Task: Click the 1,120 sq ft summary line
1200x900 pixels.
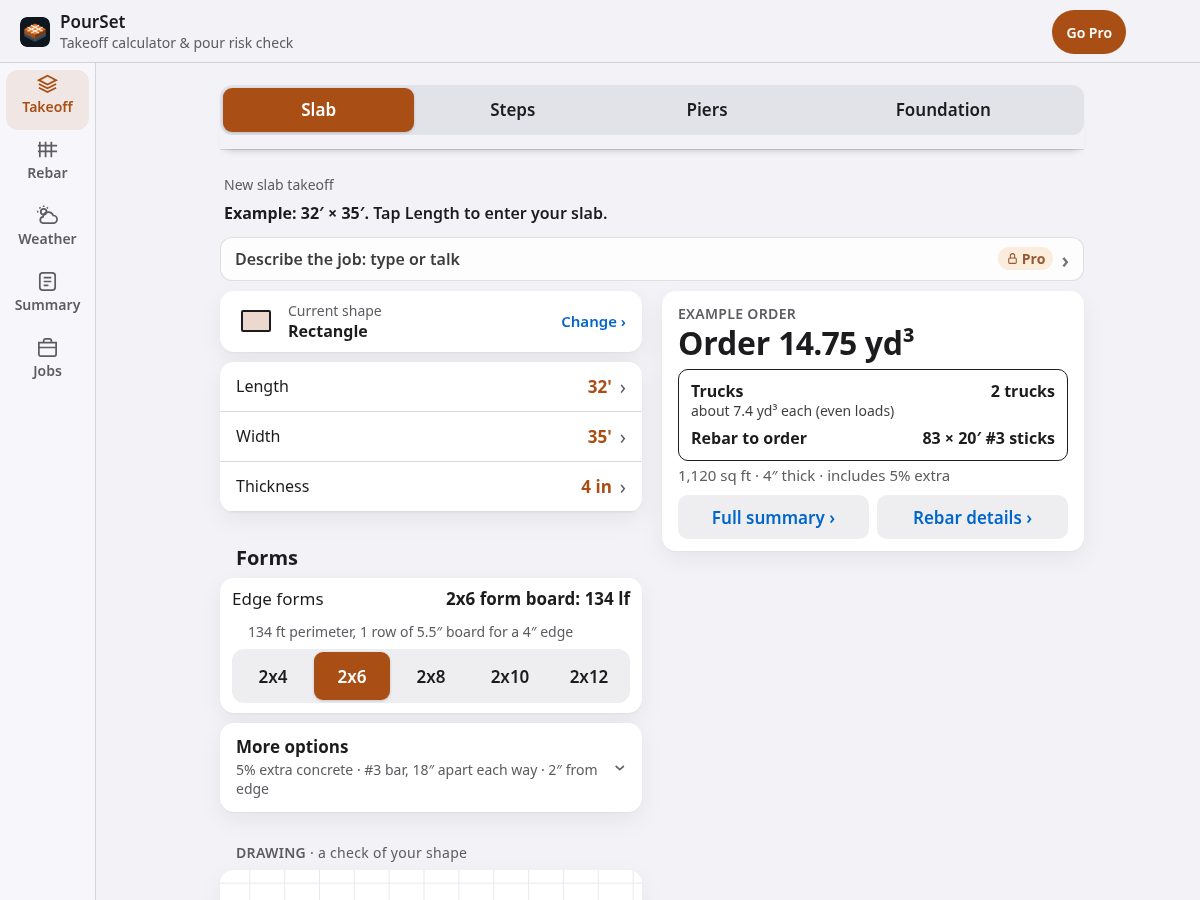Action: 814,476
